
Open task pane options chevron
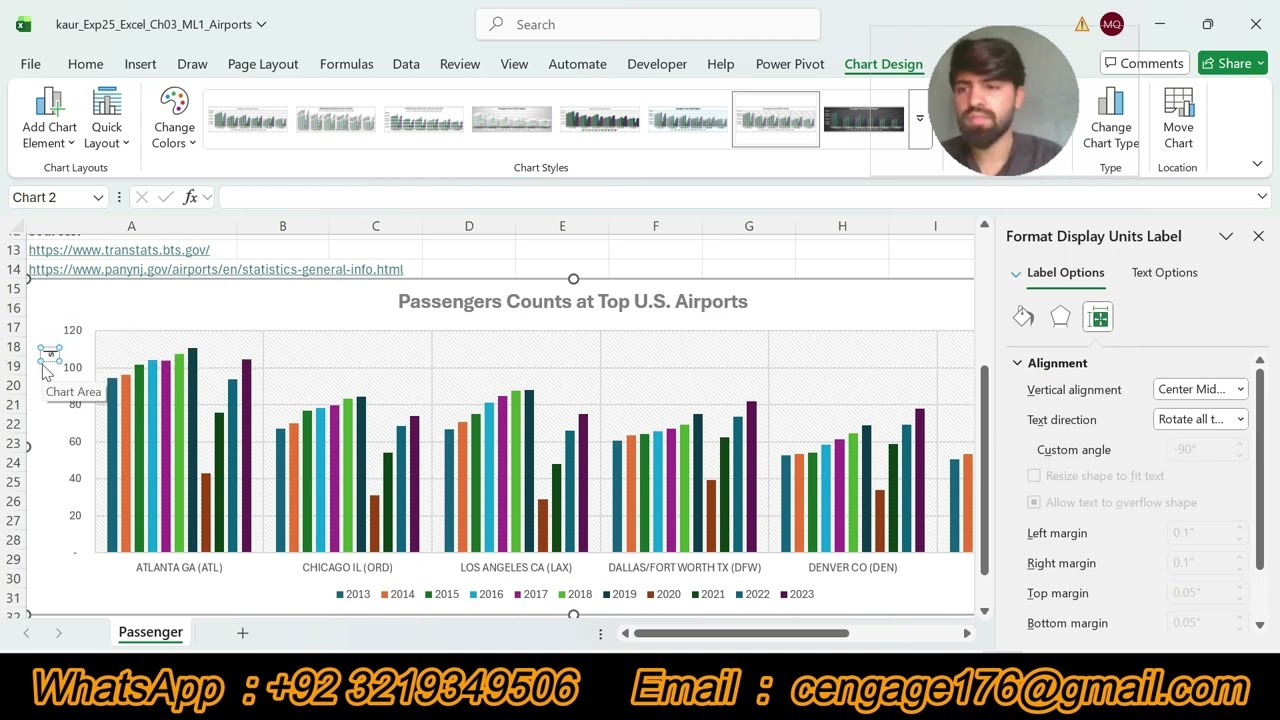pos(1226,236)
